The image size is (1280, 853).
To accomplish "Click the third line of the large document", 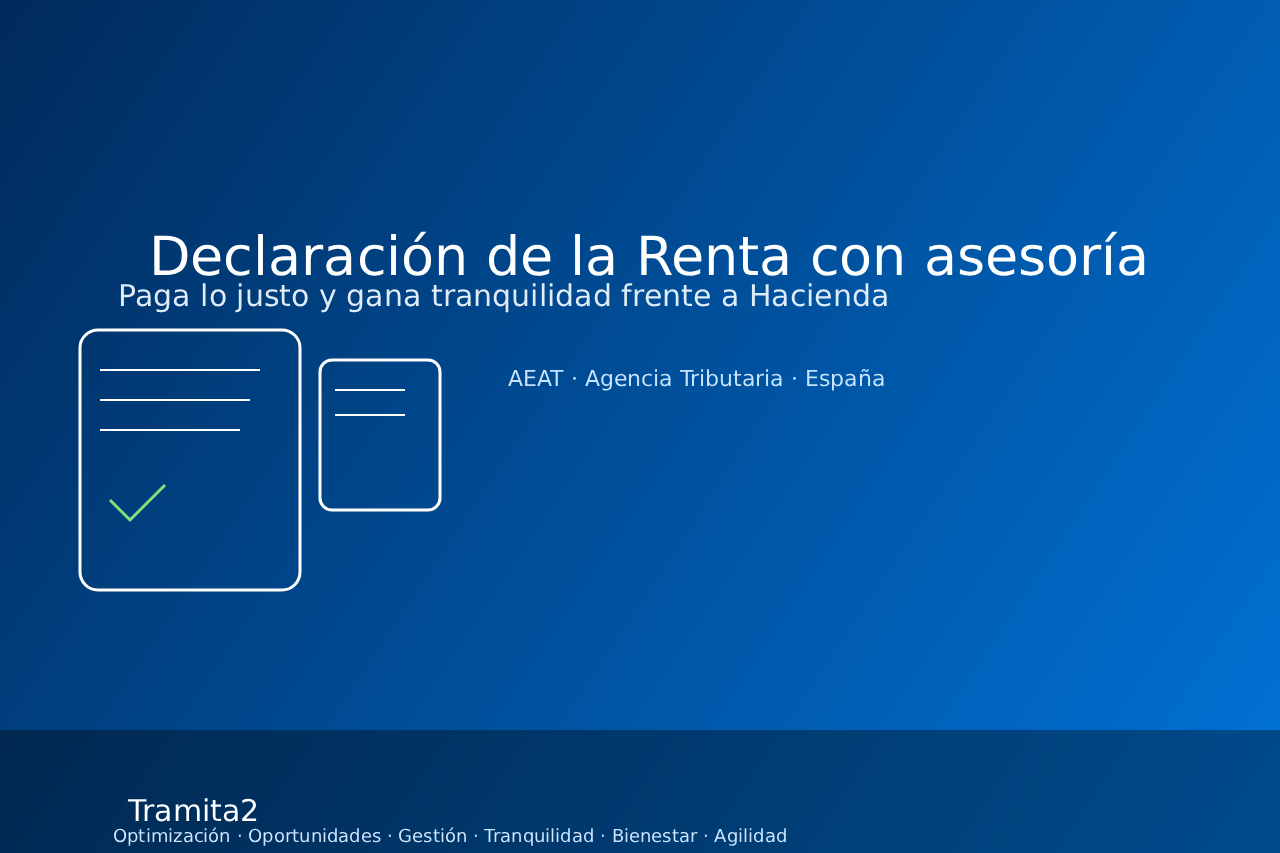I will click(x=170, y=428).
